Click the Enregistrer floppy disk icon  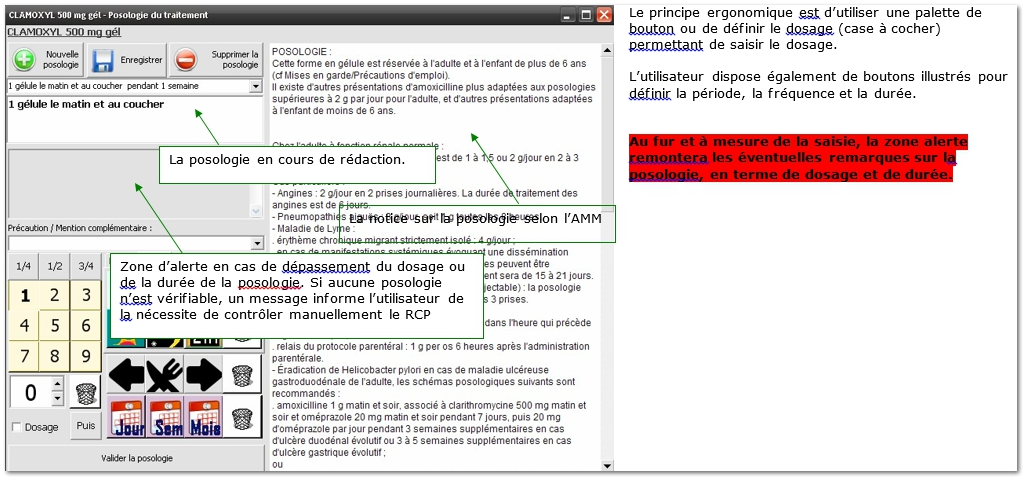pos(103,60)
